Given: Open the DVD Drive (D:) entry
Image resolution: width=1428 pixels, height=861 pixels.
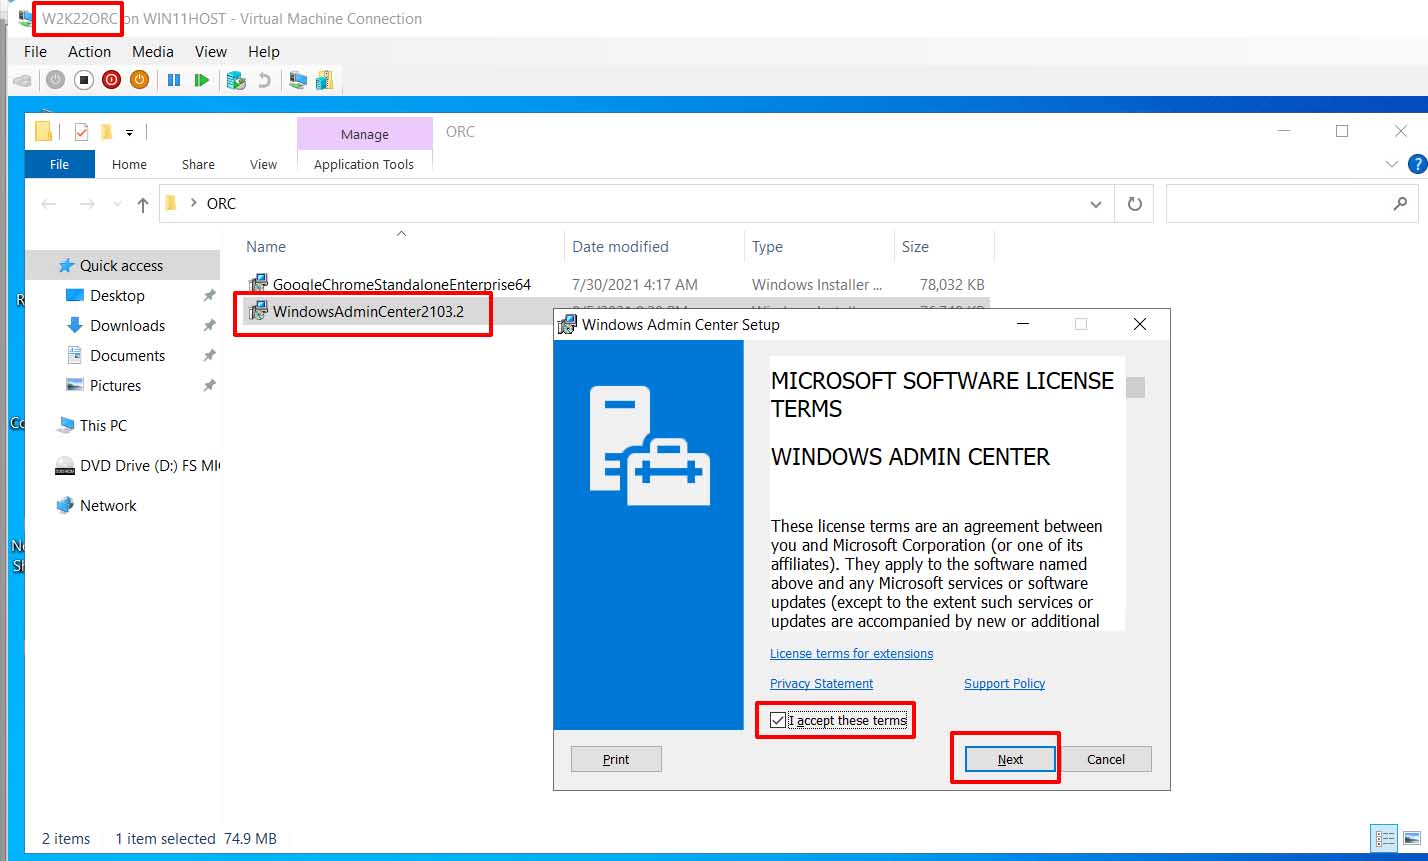Looking at the screenshot, I should click(x=138, y=466).
